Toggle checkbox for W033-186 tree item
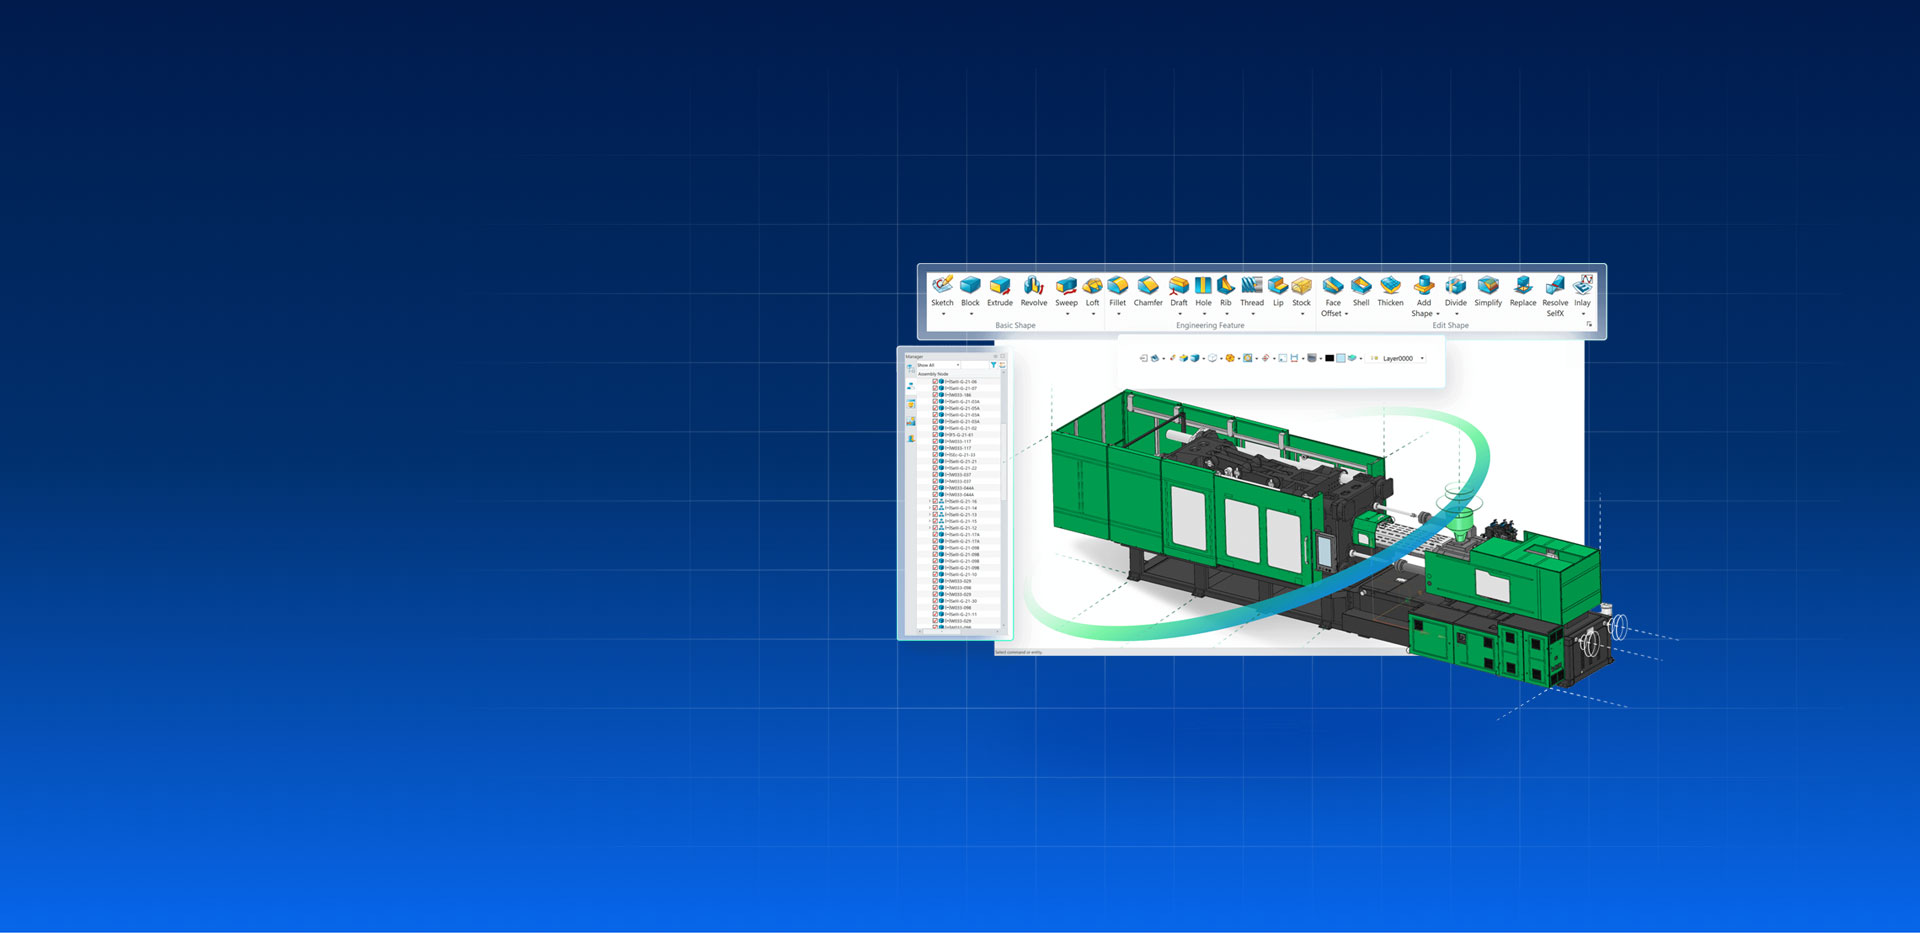1920x933 pixels. pyautogui.click(x=935, y=395)
